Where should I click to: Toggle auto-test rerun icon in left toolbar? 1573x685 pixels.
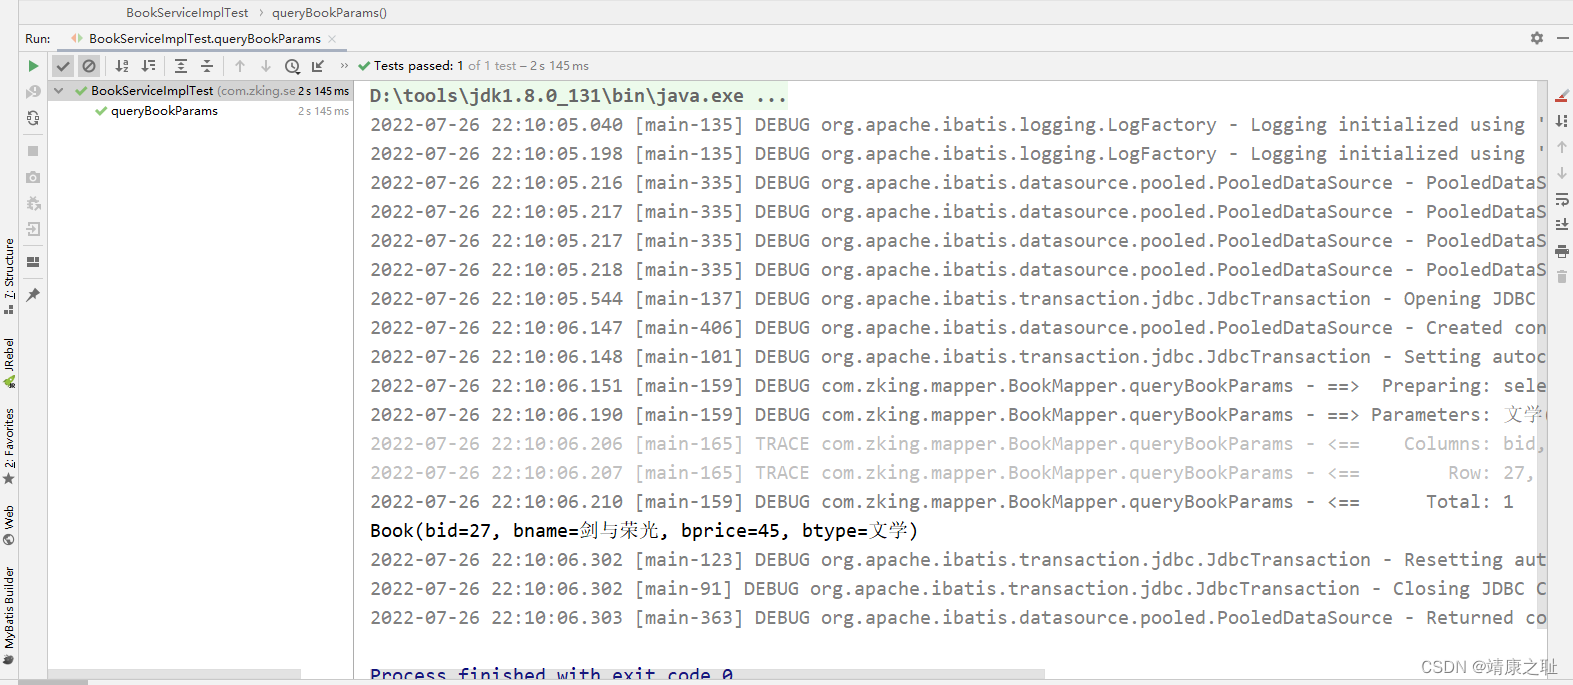click(33, 118)
